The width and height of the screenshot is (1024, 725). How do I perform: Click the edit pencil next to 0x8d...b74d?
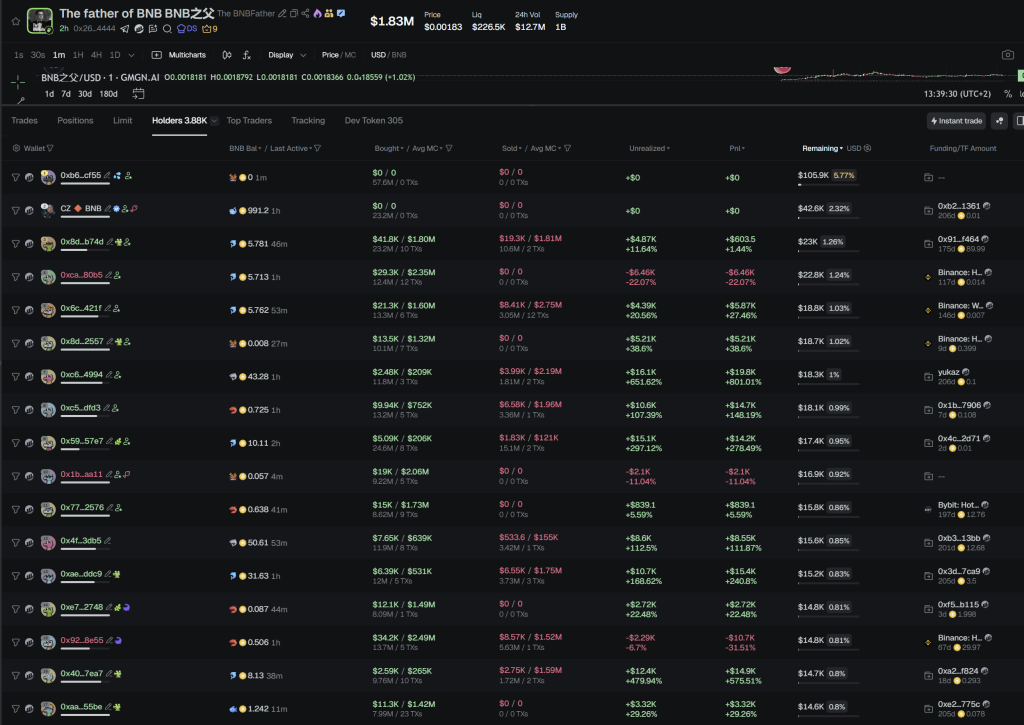point(108,241)
